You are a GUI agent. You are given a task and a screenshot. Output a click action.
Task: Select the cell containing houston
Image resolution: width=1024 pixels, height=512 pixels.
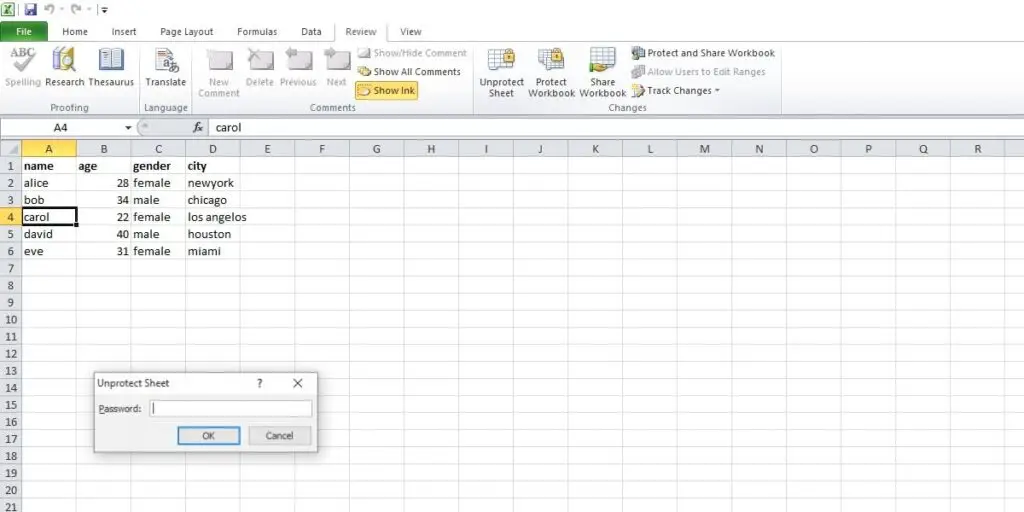[x=213, y=234]
